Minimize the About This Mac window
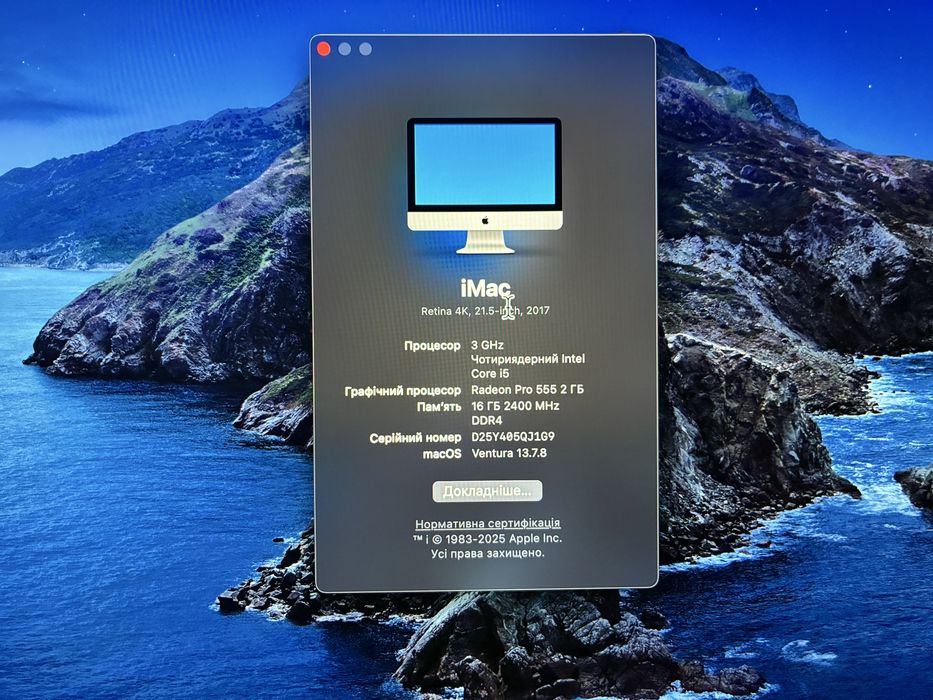Image resolution: width=933 pixels, height=700 pixels. 345,49
